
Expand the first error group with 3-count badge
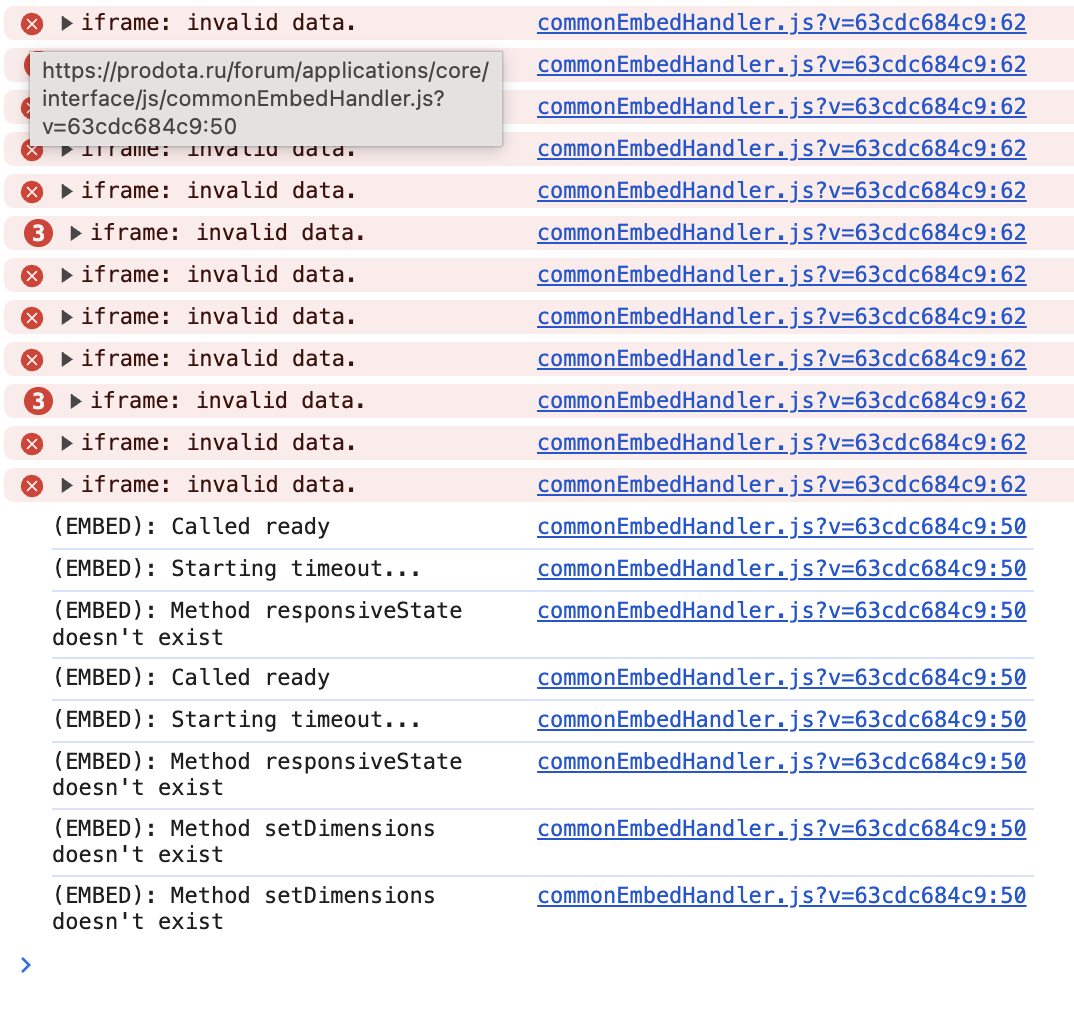pos(76,233)
